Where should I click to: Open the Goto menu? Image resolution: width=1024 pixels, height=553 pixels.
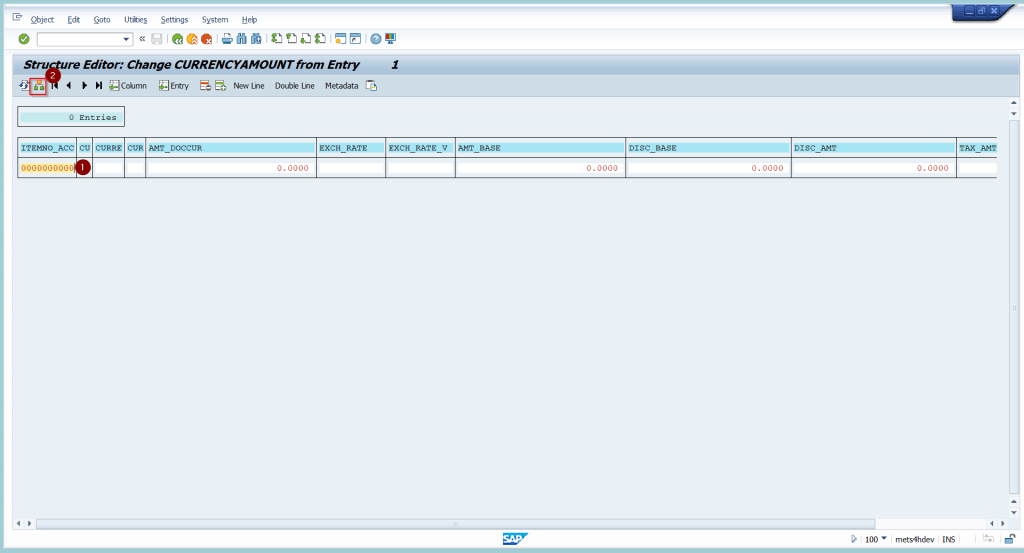pyautogui.click(x=102, y=20)
